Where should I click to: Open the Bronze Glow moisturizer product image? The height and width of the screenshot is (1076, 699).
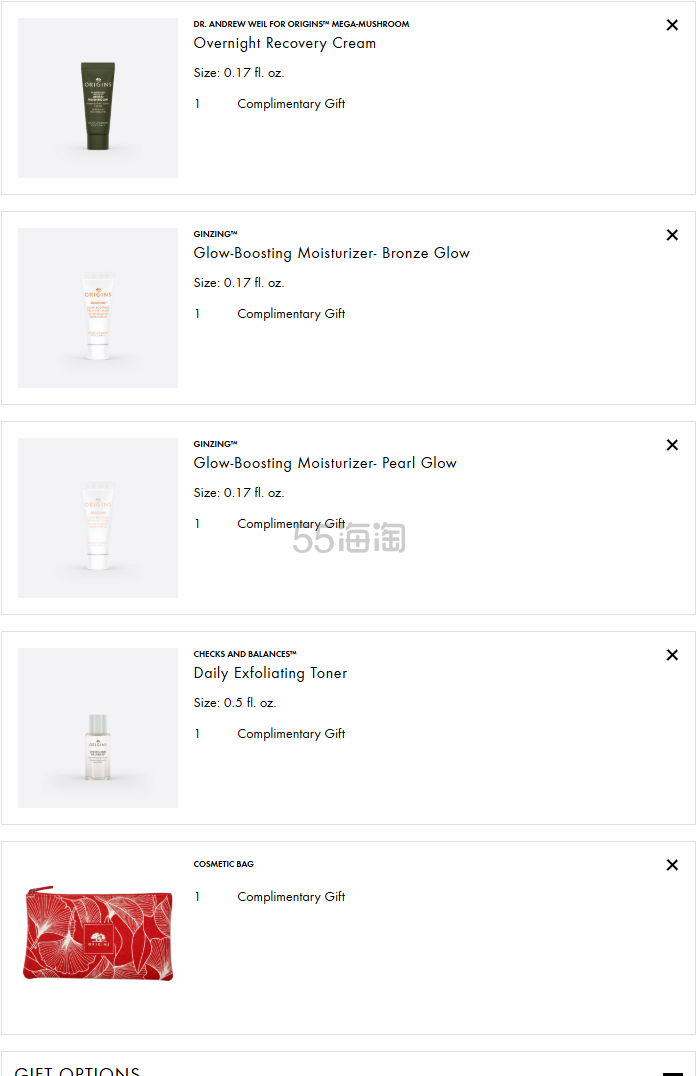point(97,308)
